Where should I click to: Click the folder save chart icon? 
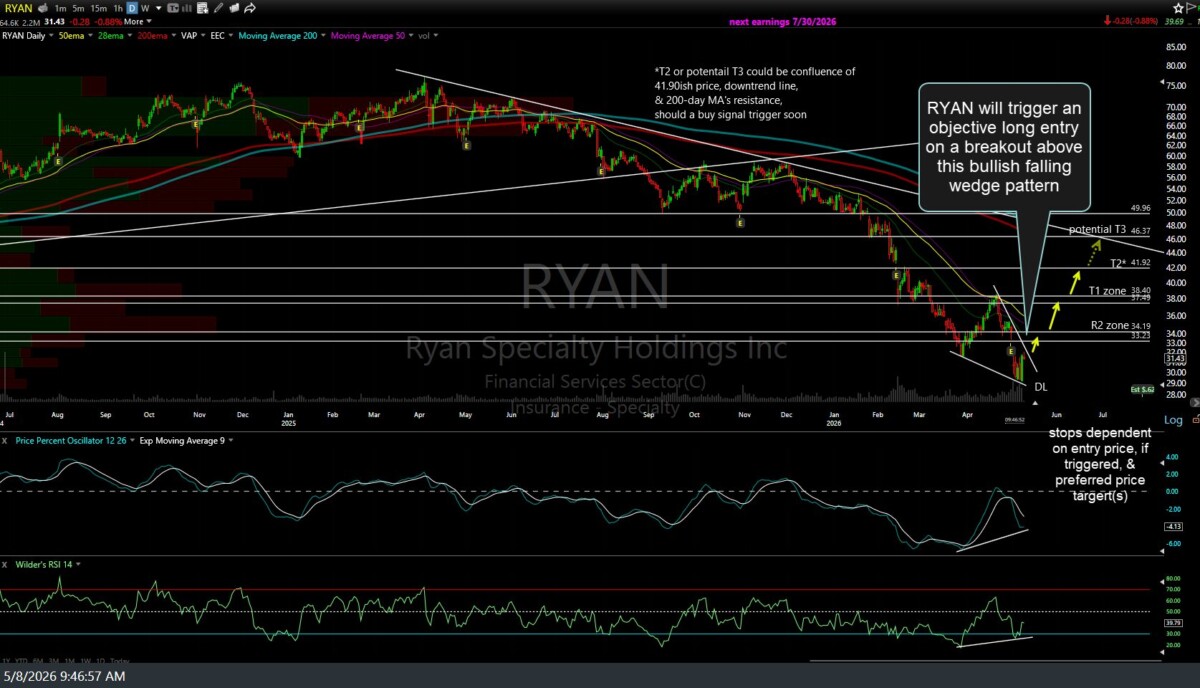coord(234,8)
